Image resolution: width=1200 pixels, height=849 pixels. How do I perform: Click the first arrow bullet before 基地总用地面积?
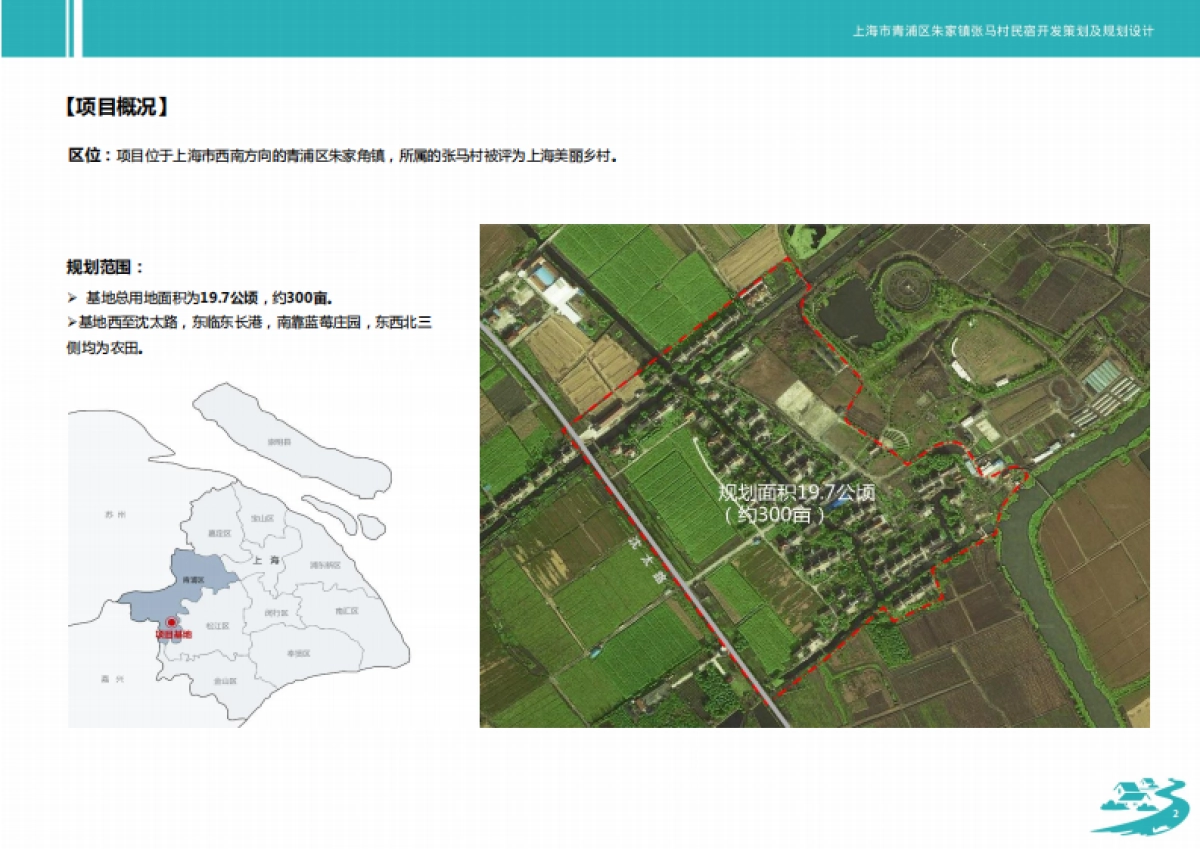point(72,298)
